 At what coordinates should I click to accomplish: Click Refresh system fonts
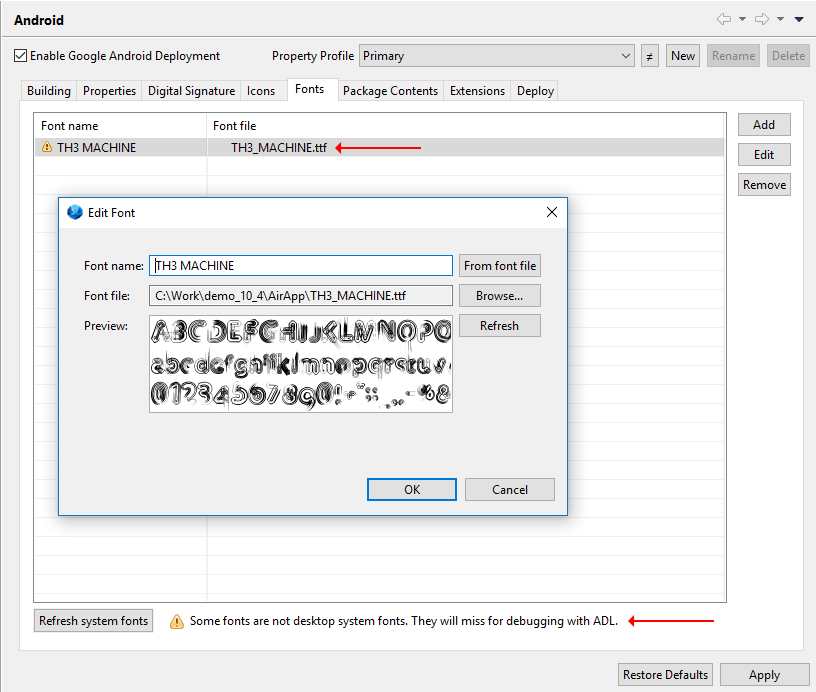coord(93,621)
